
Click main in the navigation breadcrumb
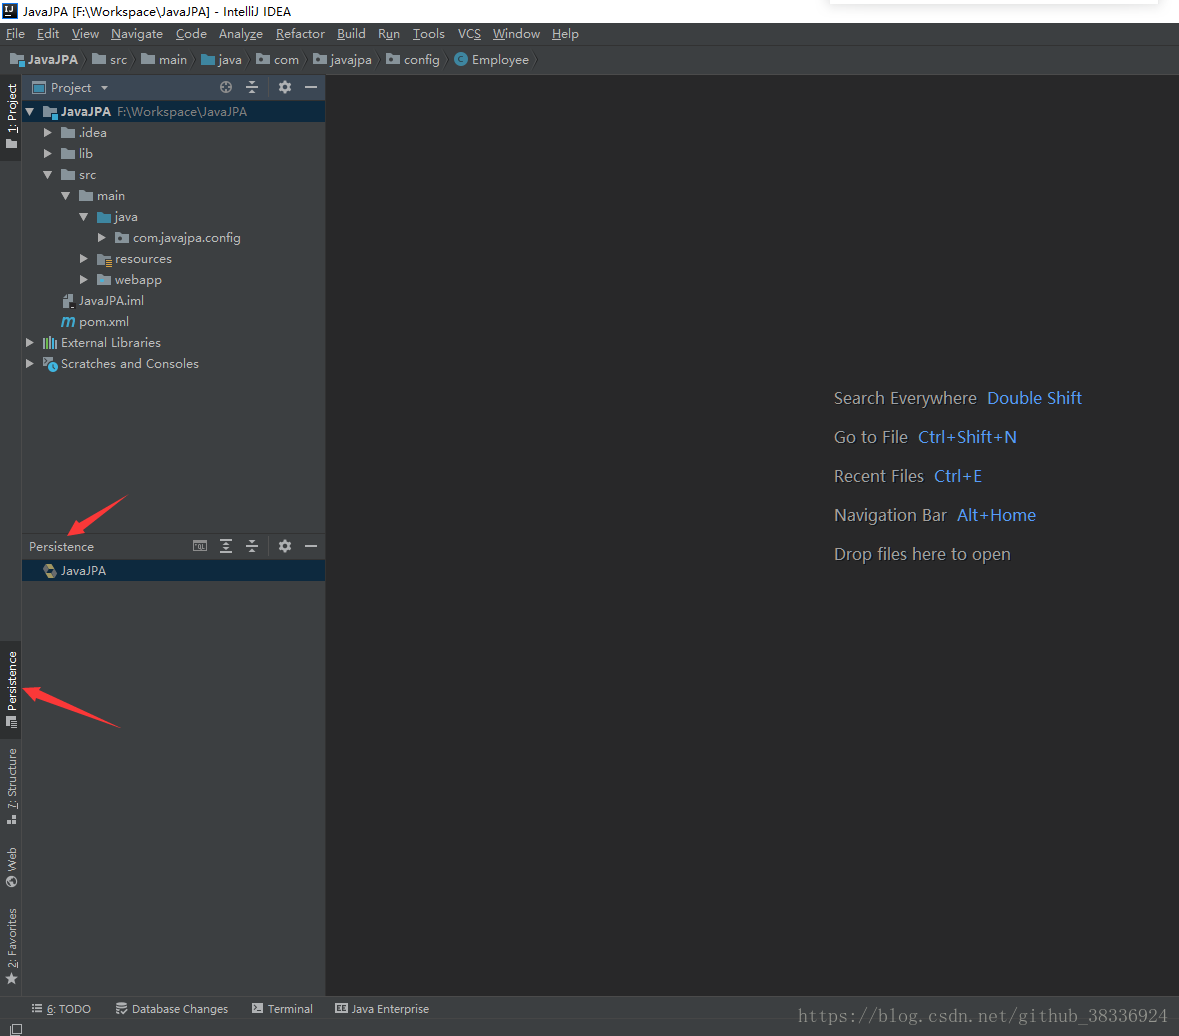[164, 60]
